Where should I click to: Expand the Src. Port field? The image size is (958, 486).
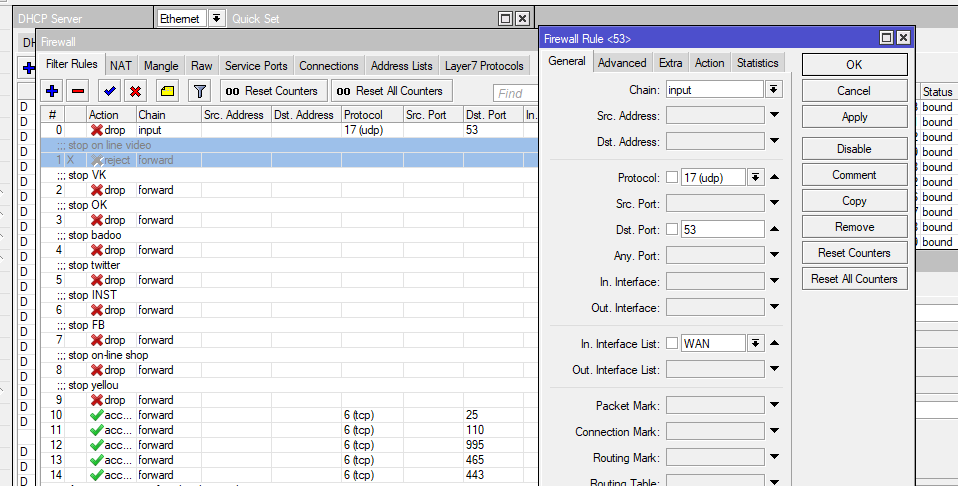click(774, 203)
